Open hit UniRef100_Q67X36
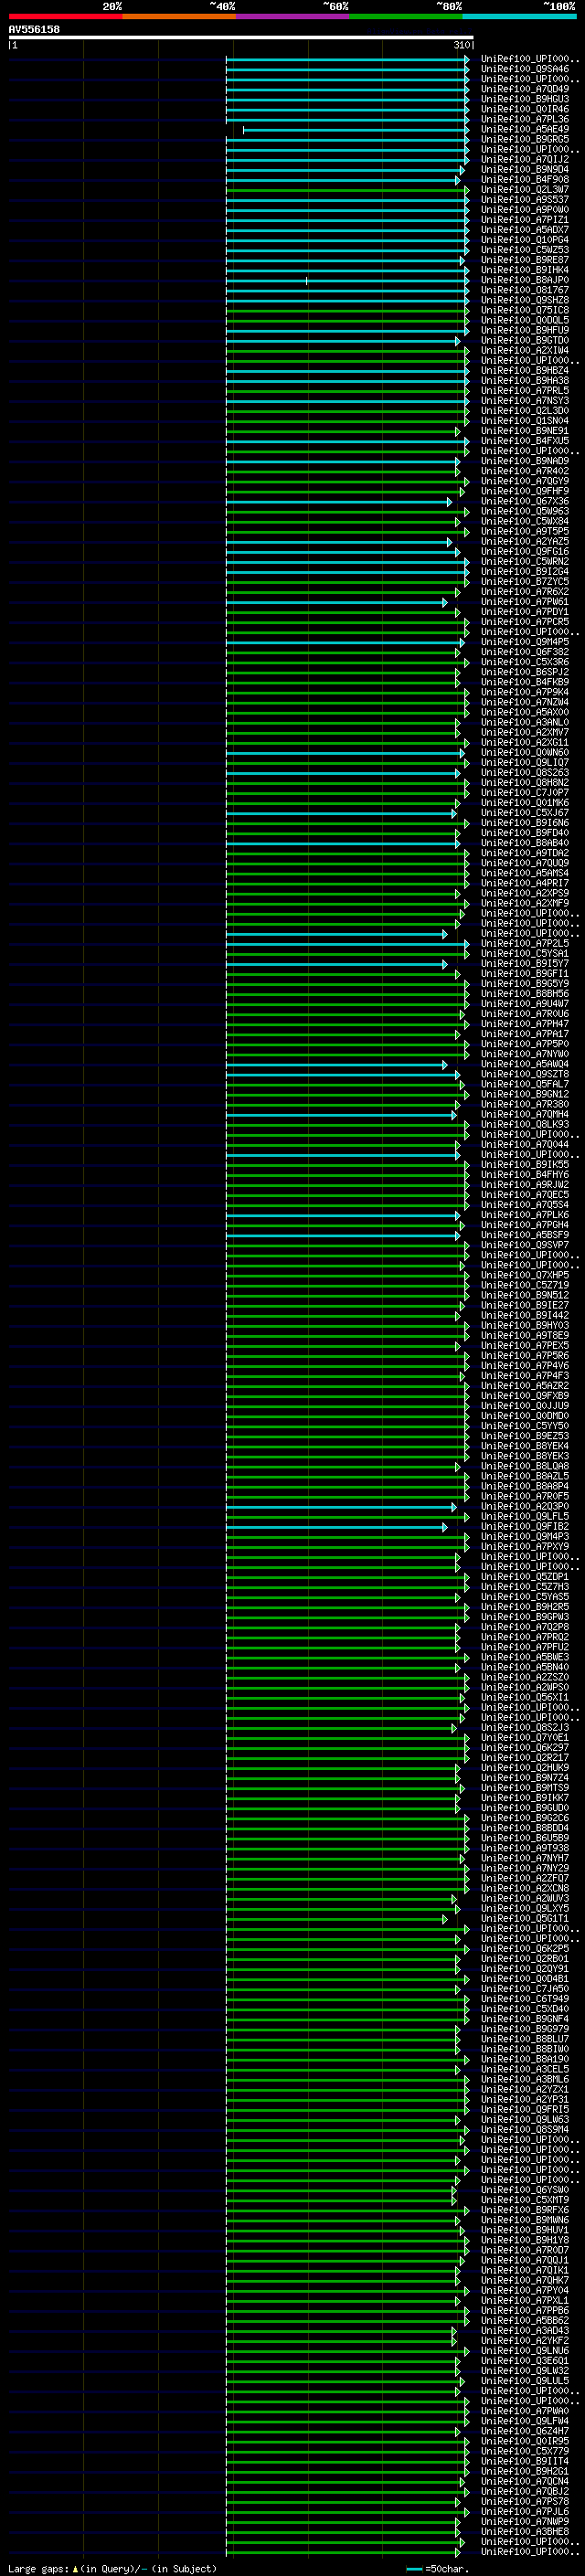 [x=525, y=501]
